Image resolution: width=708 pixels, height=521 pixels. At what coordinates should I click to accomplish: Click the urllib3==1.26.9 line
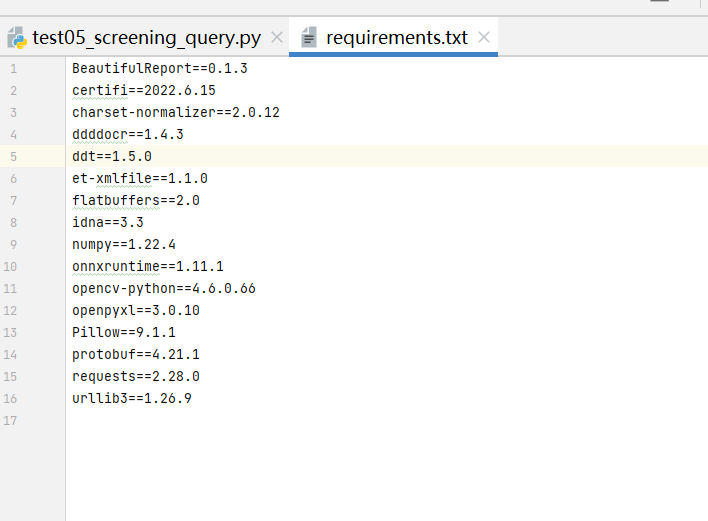tap(132, 399)
